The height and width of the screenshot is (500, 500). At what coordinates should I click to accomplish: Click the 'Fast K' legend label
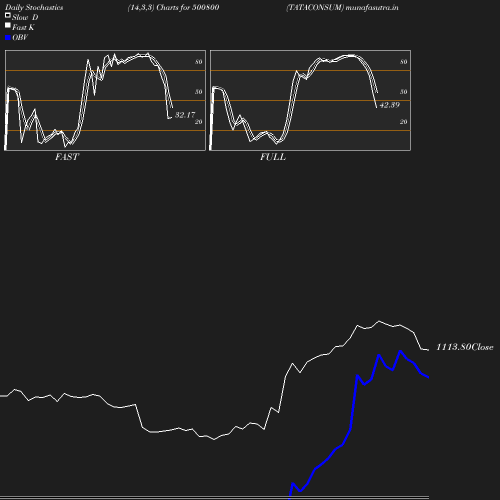[x=23, y=27]
